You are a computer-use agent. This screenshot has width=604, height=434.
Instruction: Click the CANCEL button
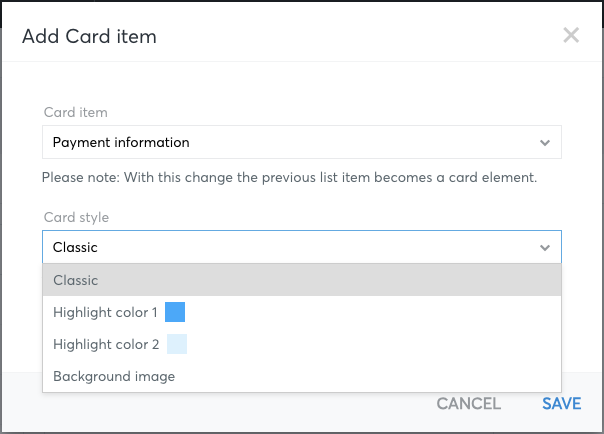[x=468, y=404]
